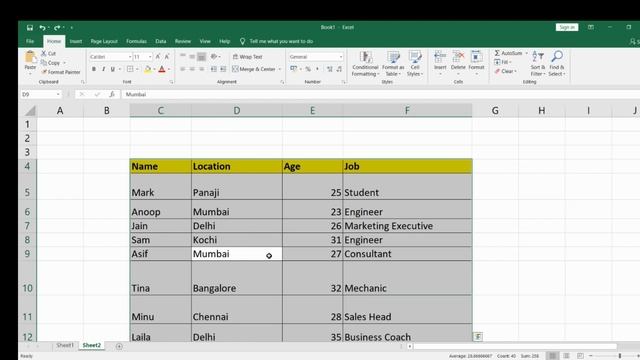Increase the font size
The width and height of the screenshot is (640, 360).
point(158,57)
